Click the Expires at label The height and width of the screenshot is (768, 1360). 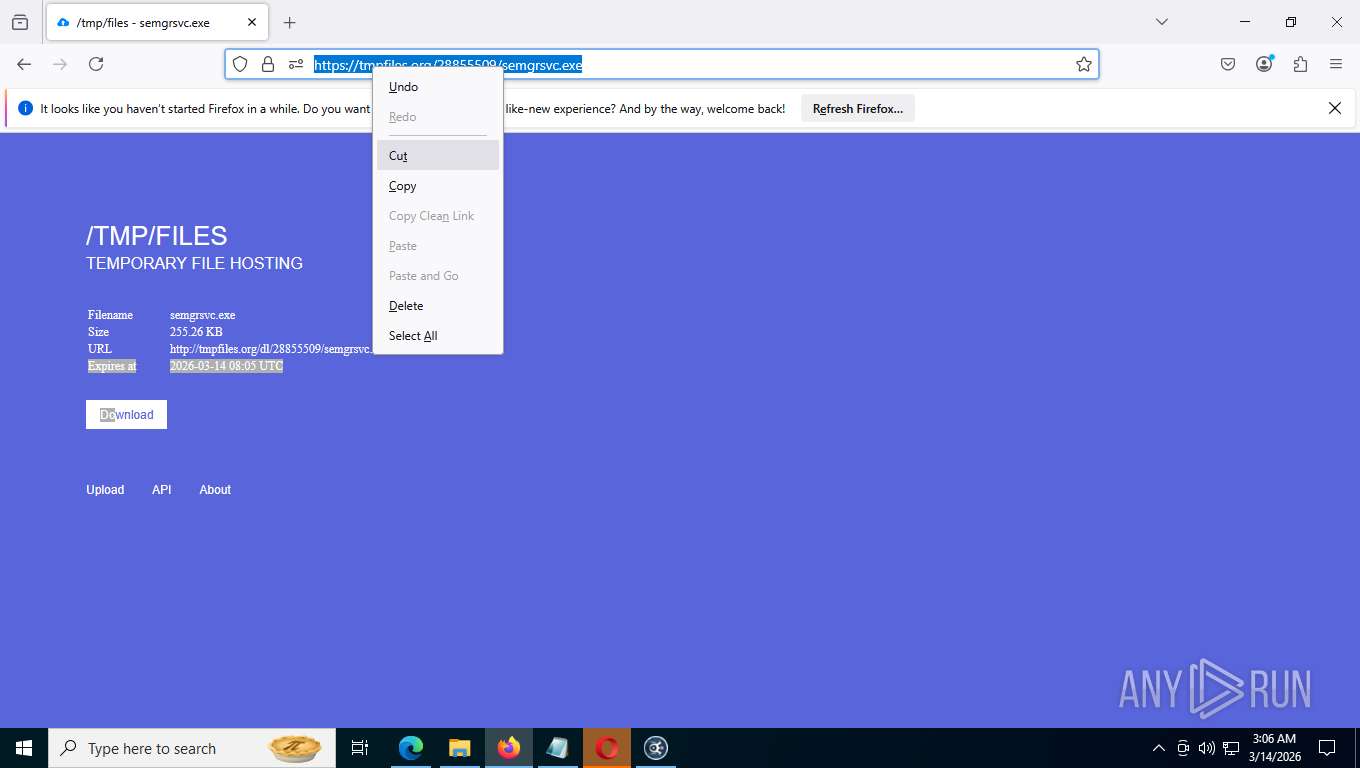coord(112,366)
